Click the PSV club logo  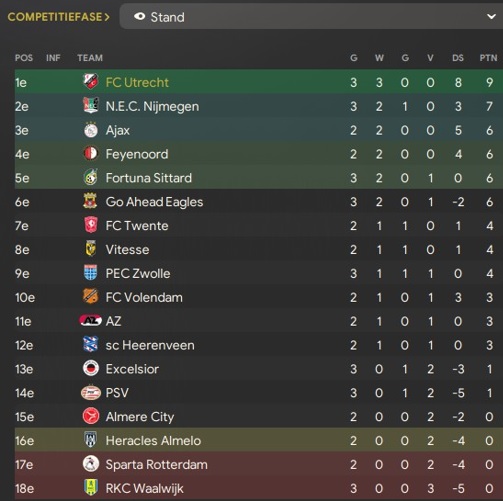coord(90,393)
